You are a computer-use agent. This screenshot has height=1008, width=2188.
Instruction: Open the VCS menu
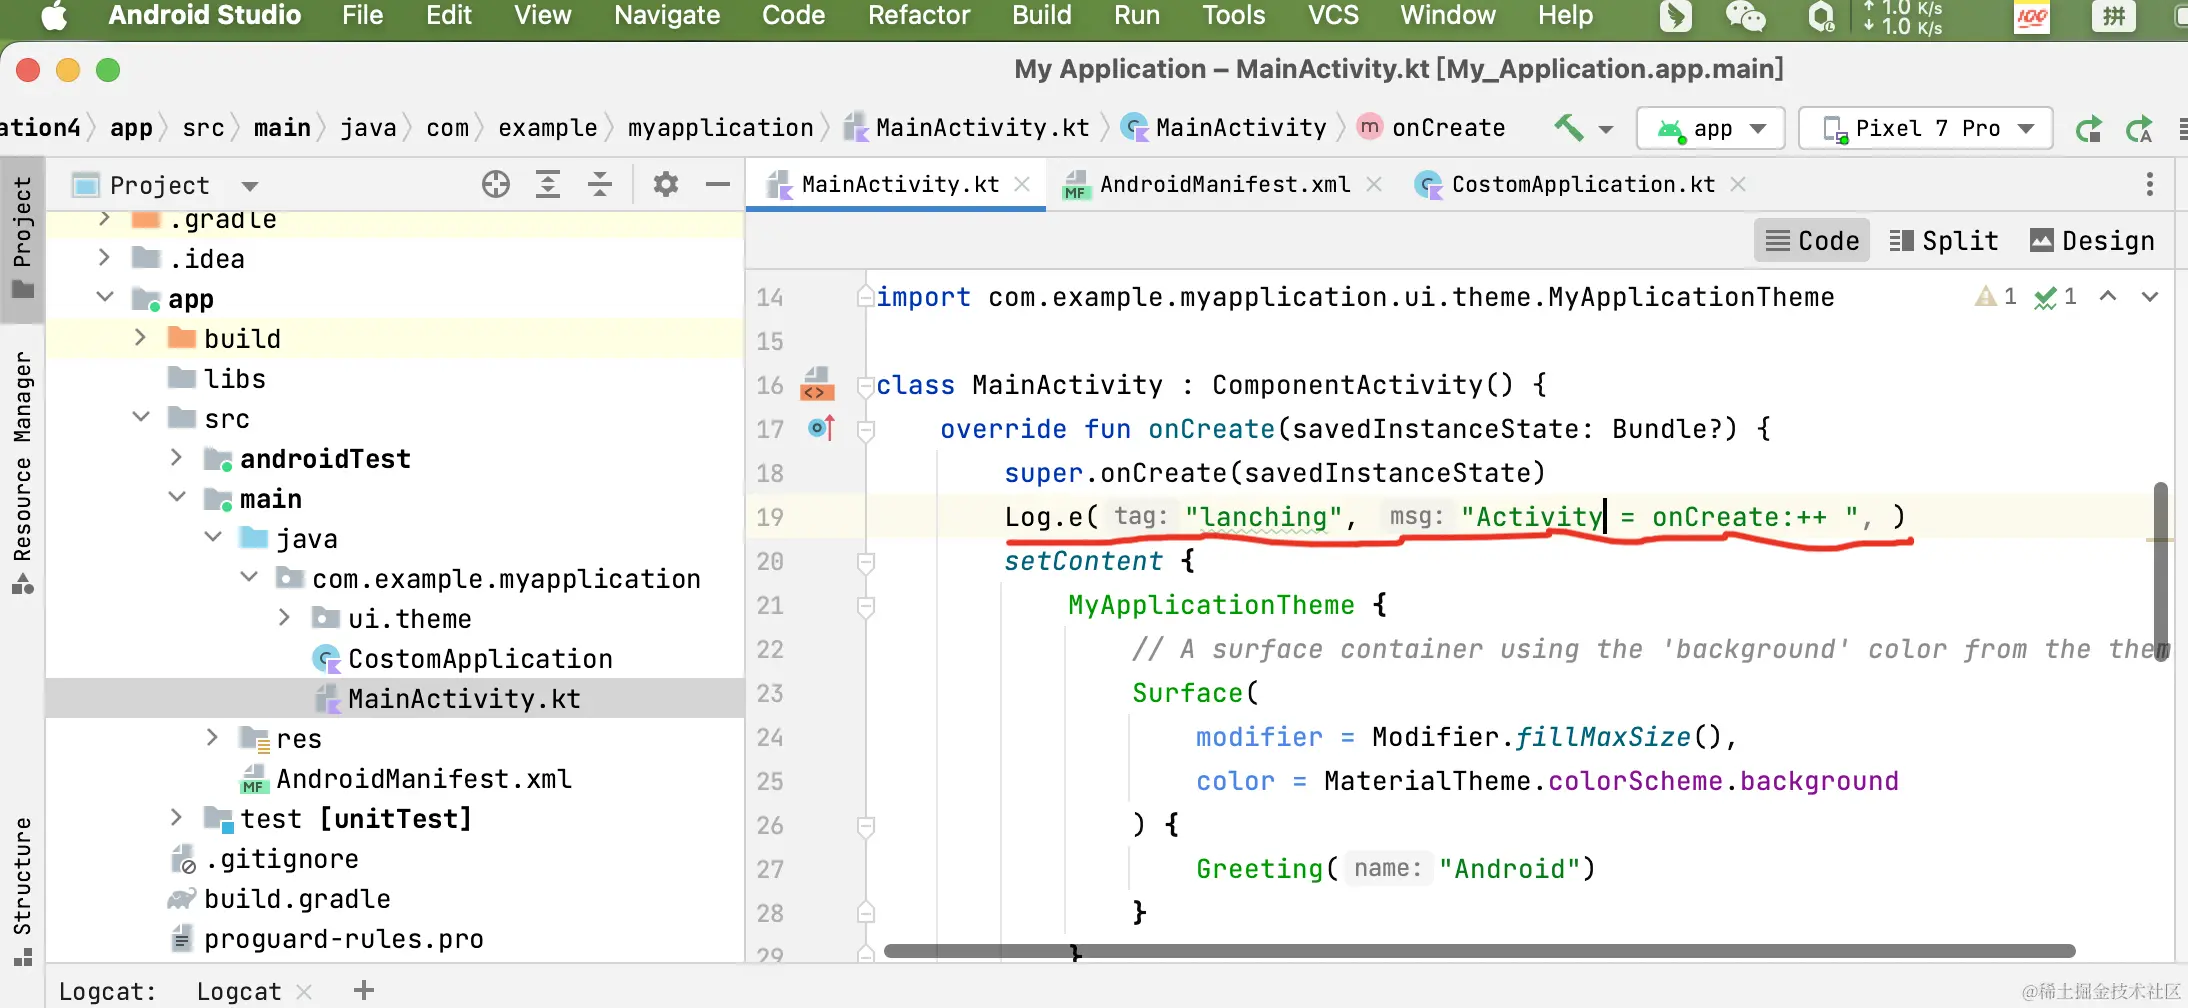1333,16
